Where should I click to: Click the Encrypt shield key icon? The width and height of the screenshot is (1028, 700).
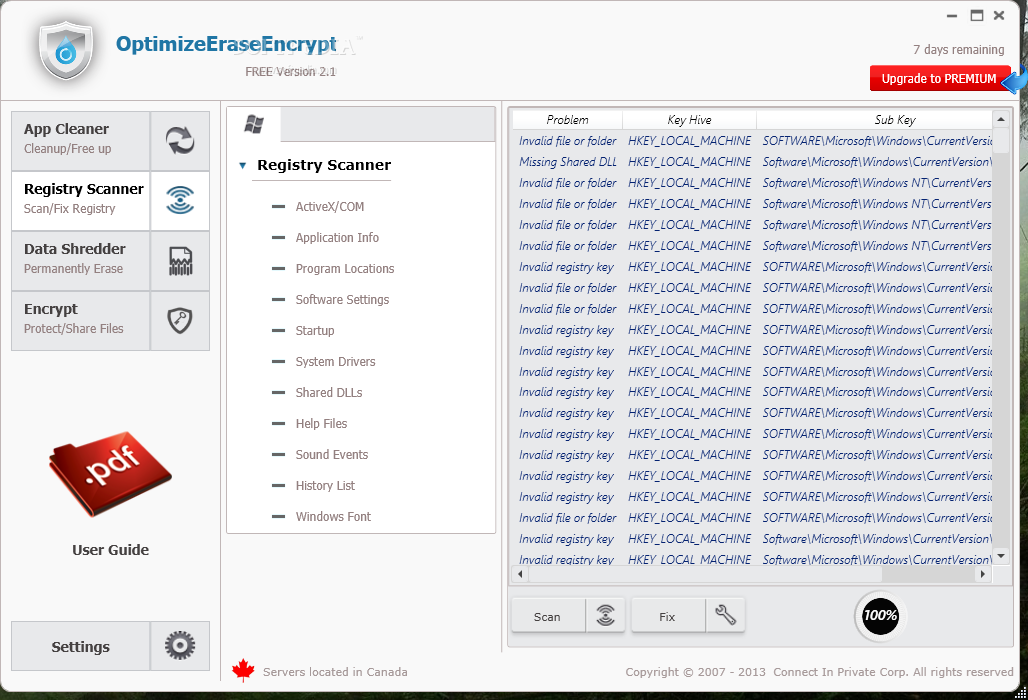[x=180, y=321]
